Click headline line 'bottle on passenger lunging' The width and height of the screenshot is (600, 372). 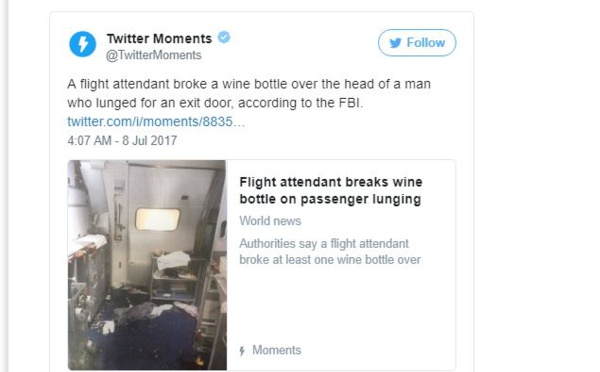[x=330, y=199]
